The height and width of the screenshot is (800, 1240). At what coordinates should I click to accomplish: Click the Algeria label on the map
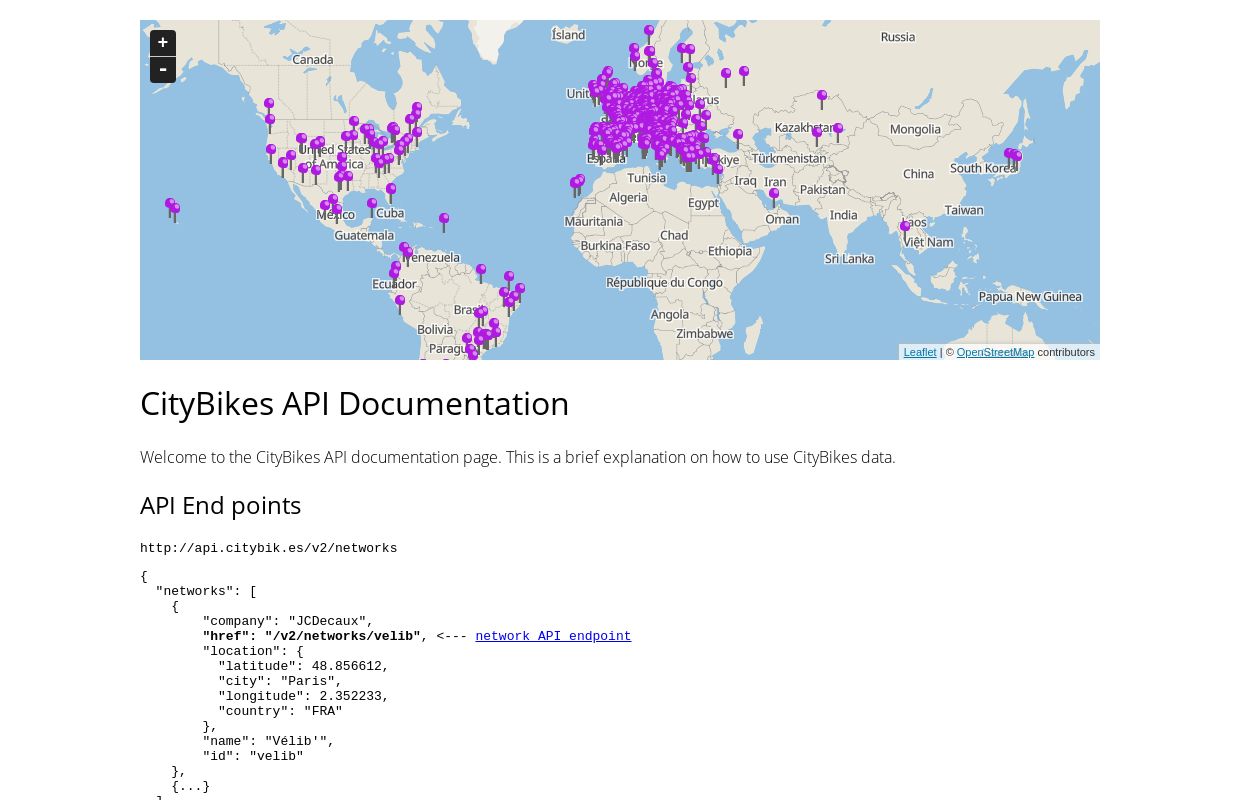[628, 197]
